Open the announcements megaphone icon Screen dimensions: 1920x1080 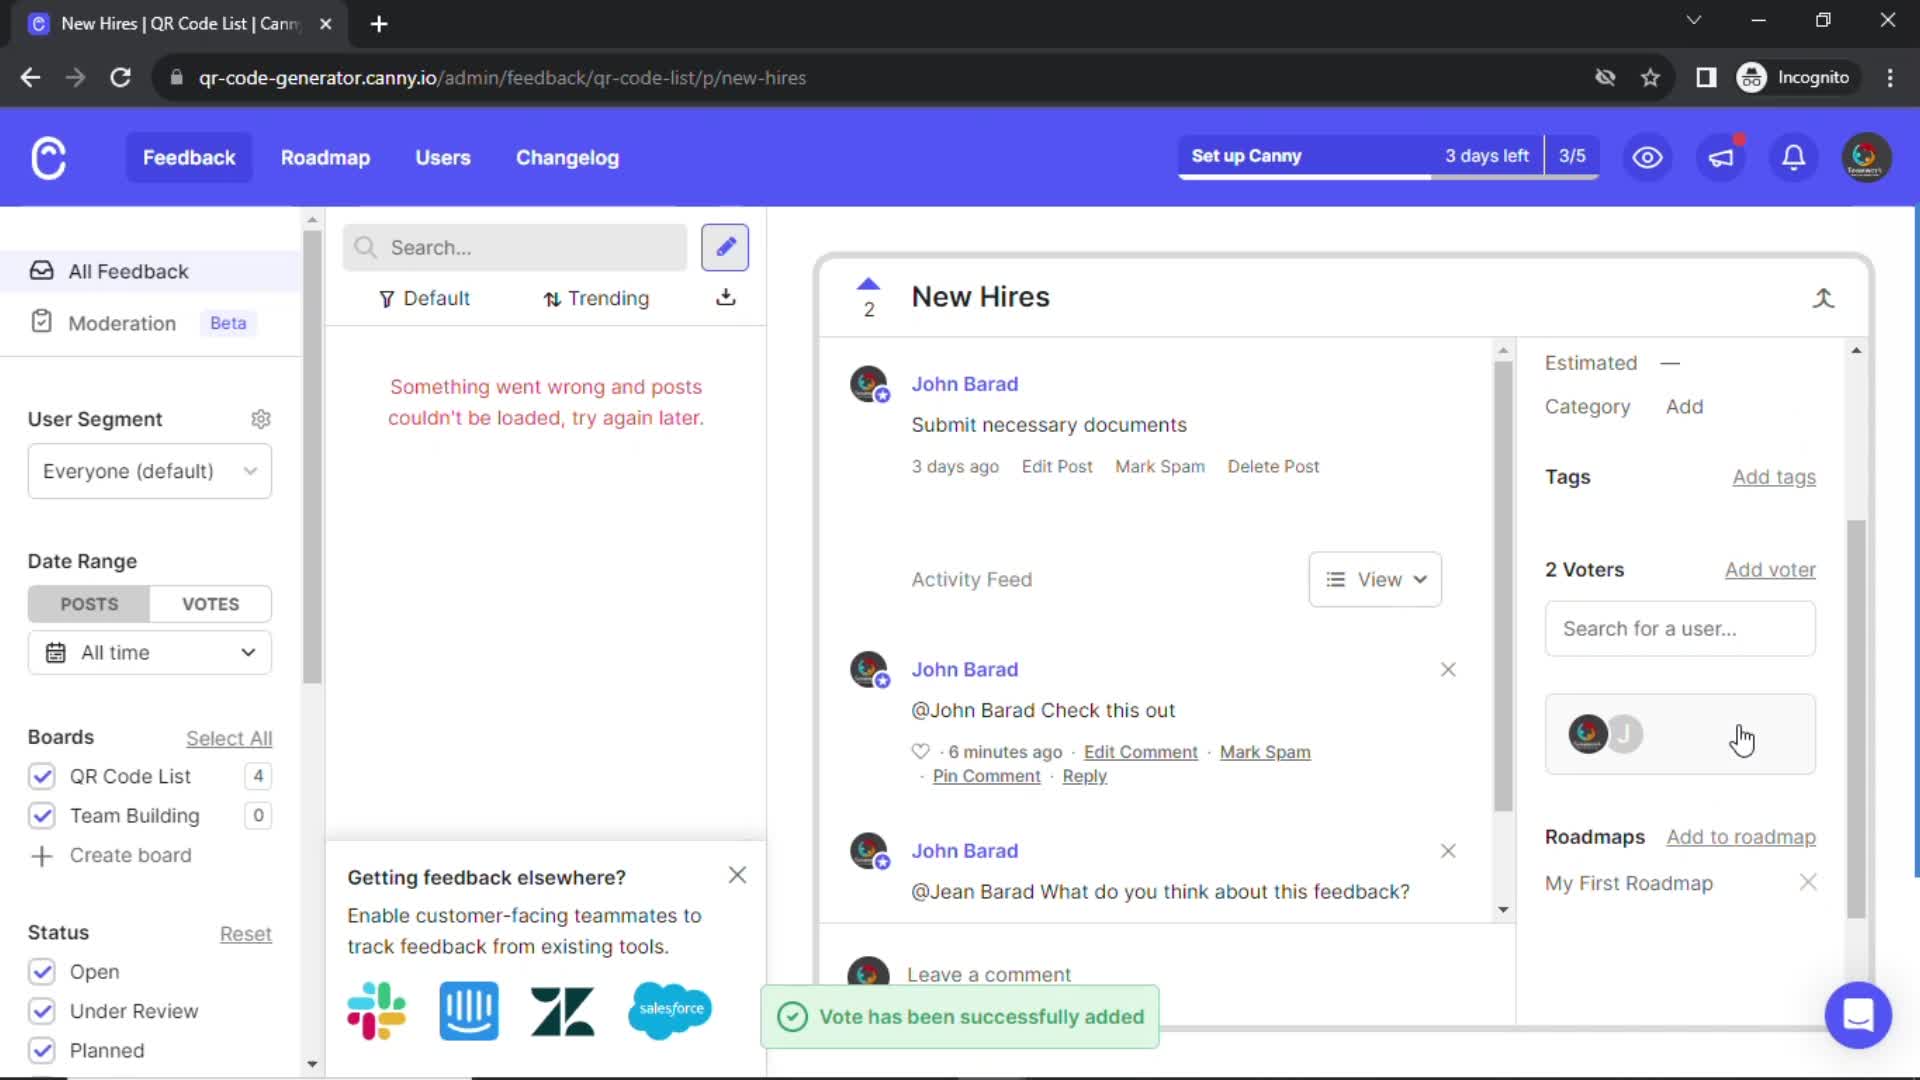pos(1720,157)
